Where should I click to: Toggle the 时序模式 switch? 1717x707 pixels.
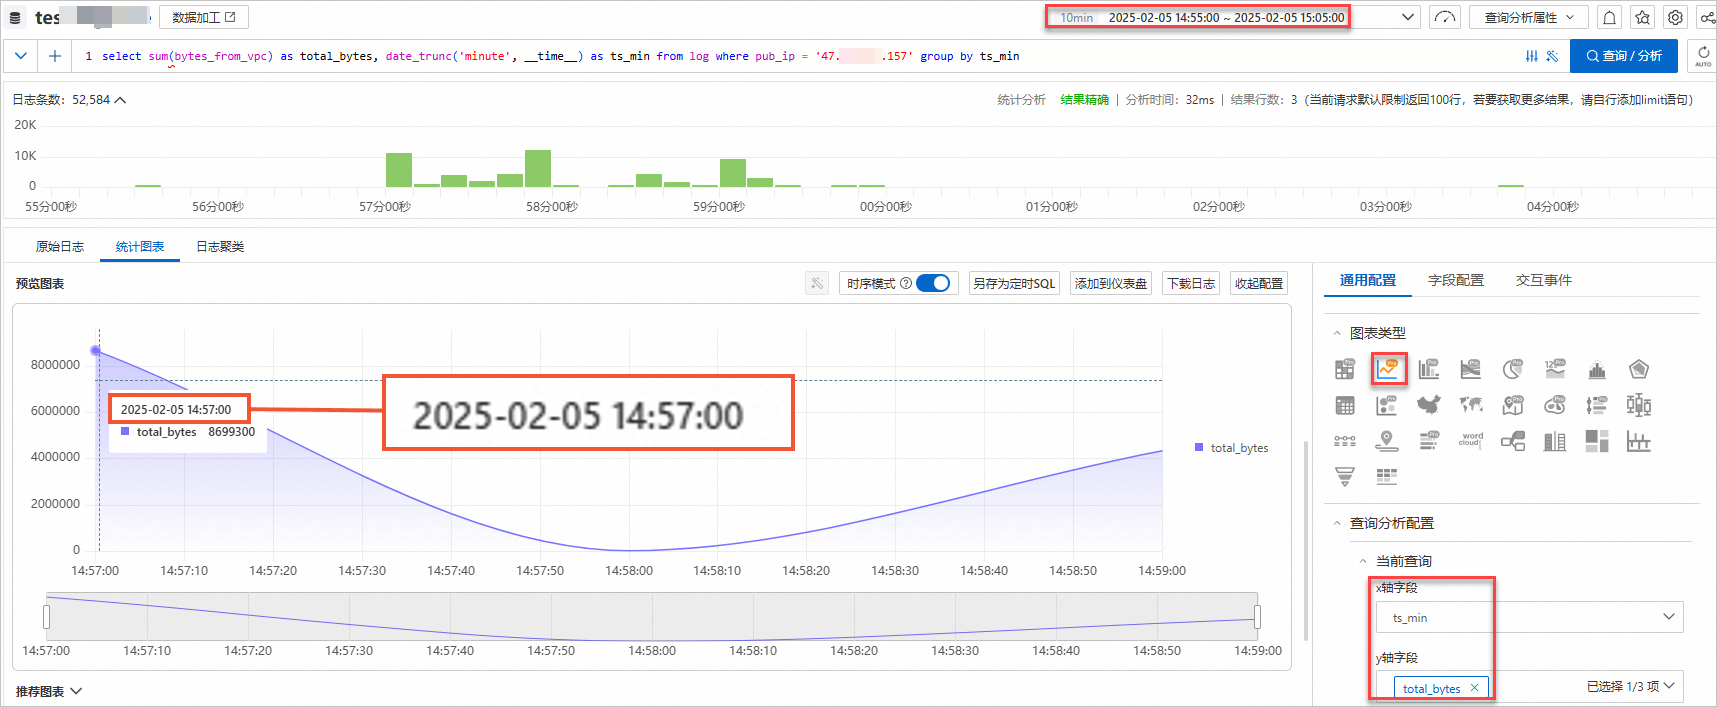[x=933, y=283]
